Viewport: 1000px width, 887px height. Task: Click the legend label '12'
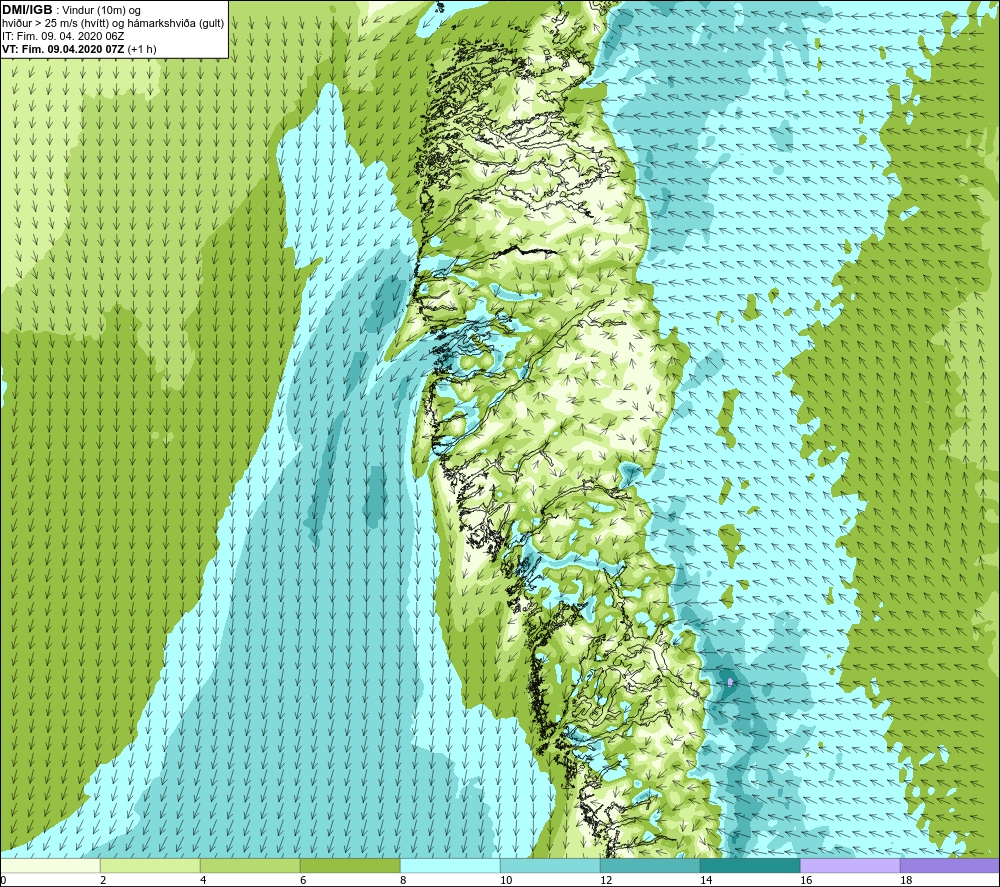[x=606, y=880]
